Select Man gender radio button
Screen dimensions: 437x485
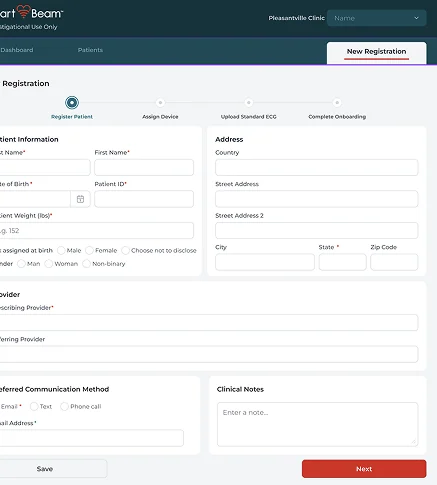[21, 264]
